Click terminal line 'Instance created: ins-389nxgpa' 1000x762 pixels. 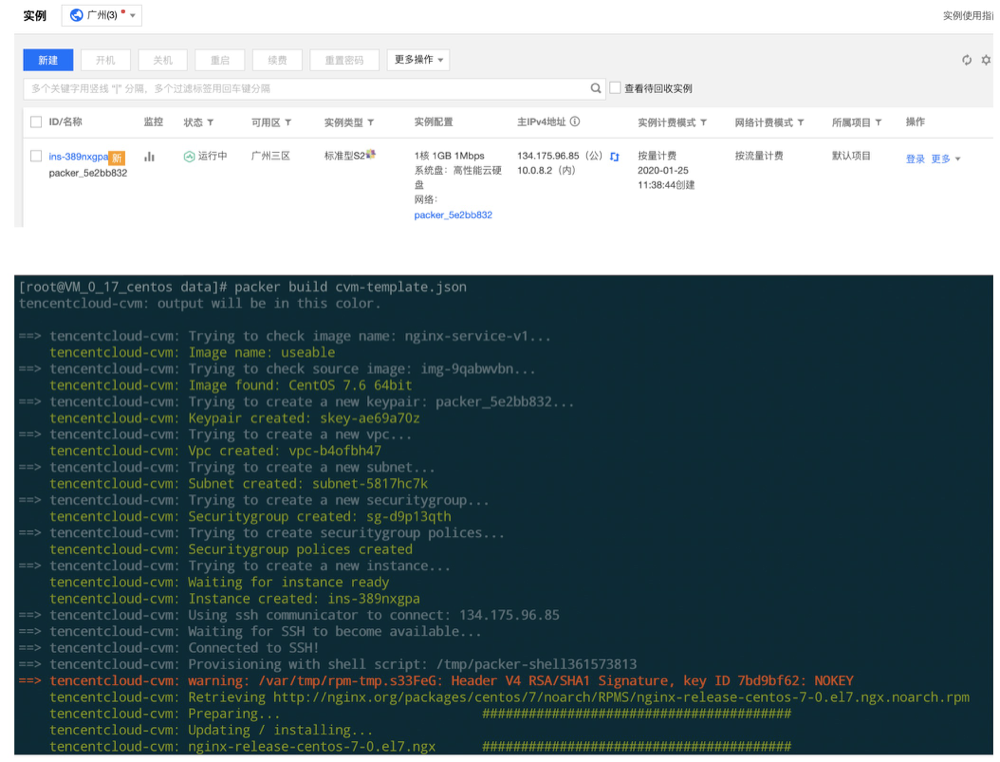[x=235, y=599]
